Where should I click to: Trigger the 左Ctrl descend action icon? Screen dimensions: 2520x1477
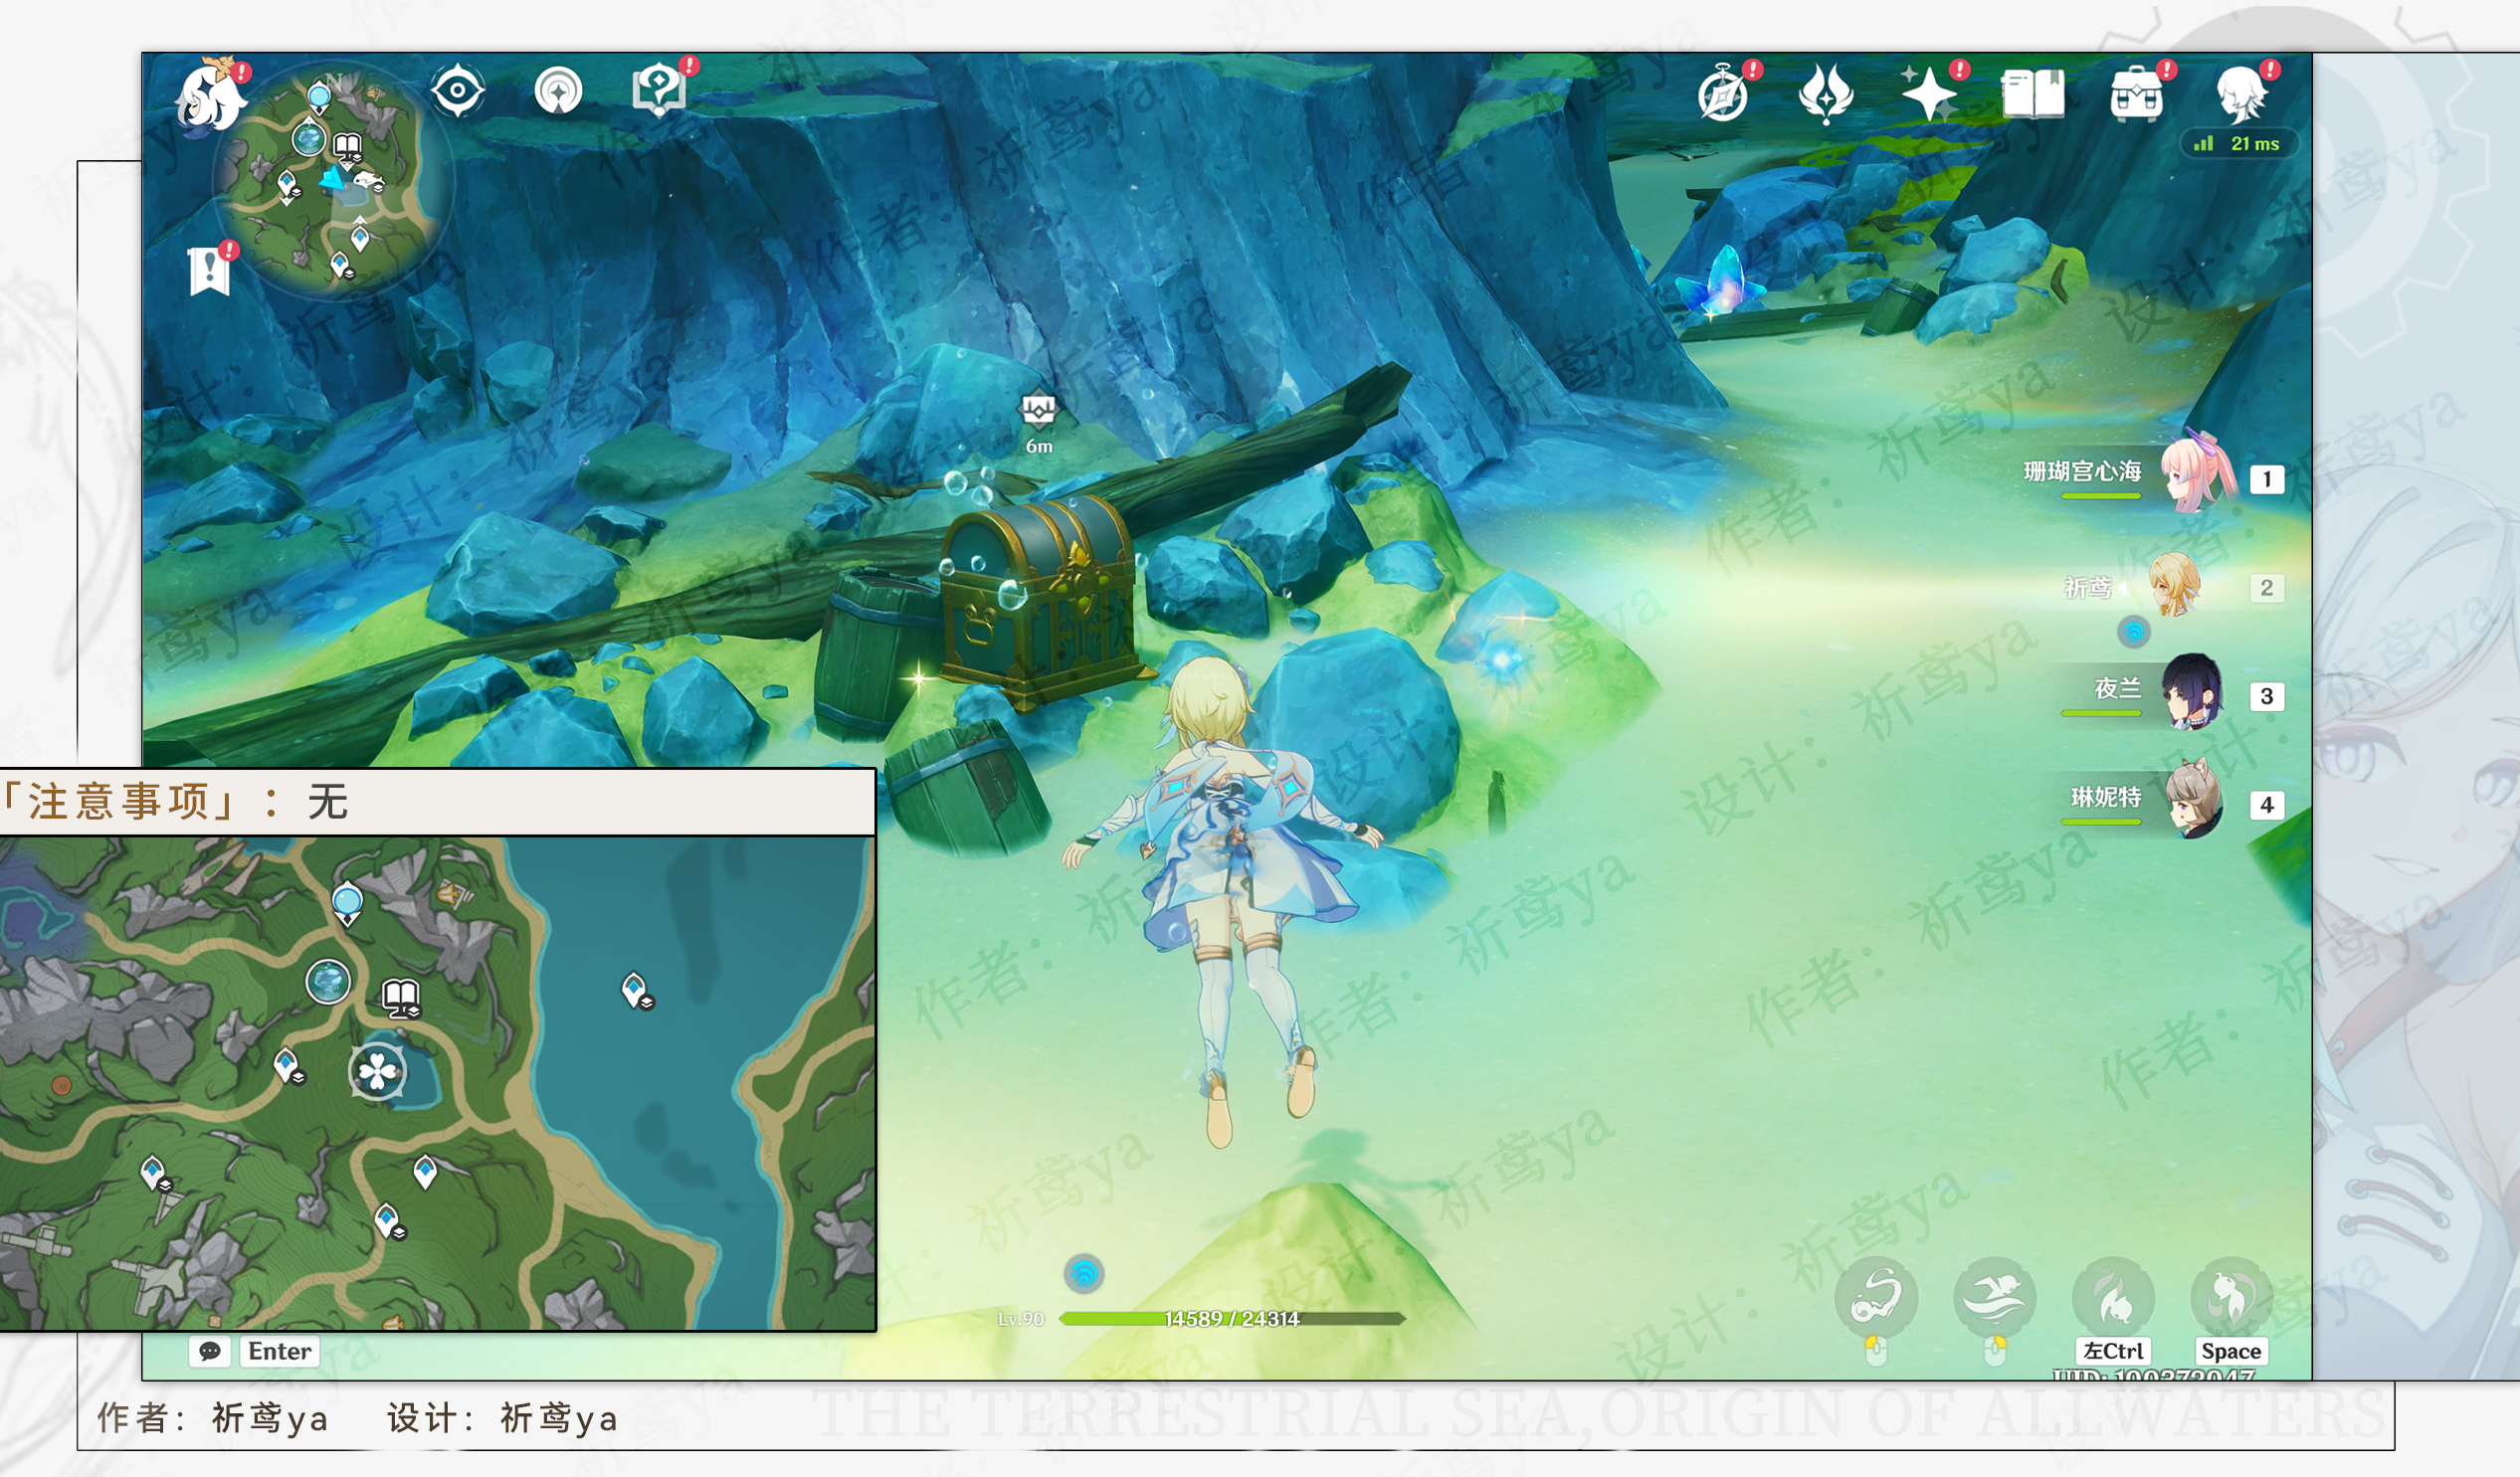(2114, 1298)
